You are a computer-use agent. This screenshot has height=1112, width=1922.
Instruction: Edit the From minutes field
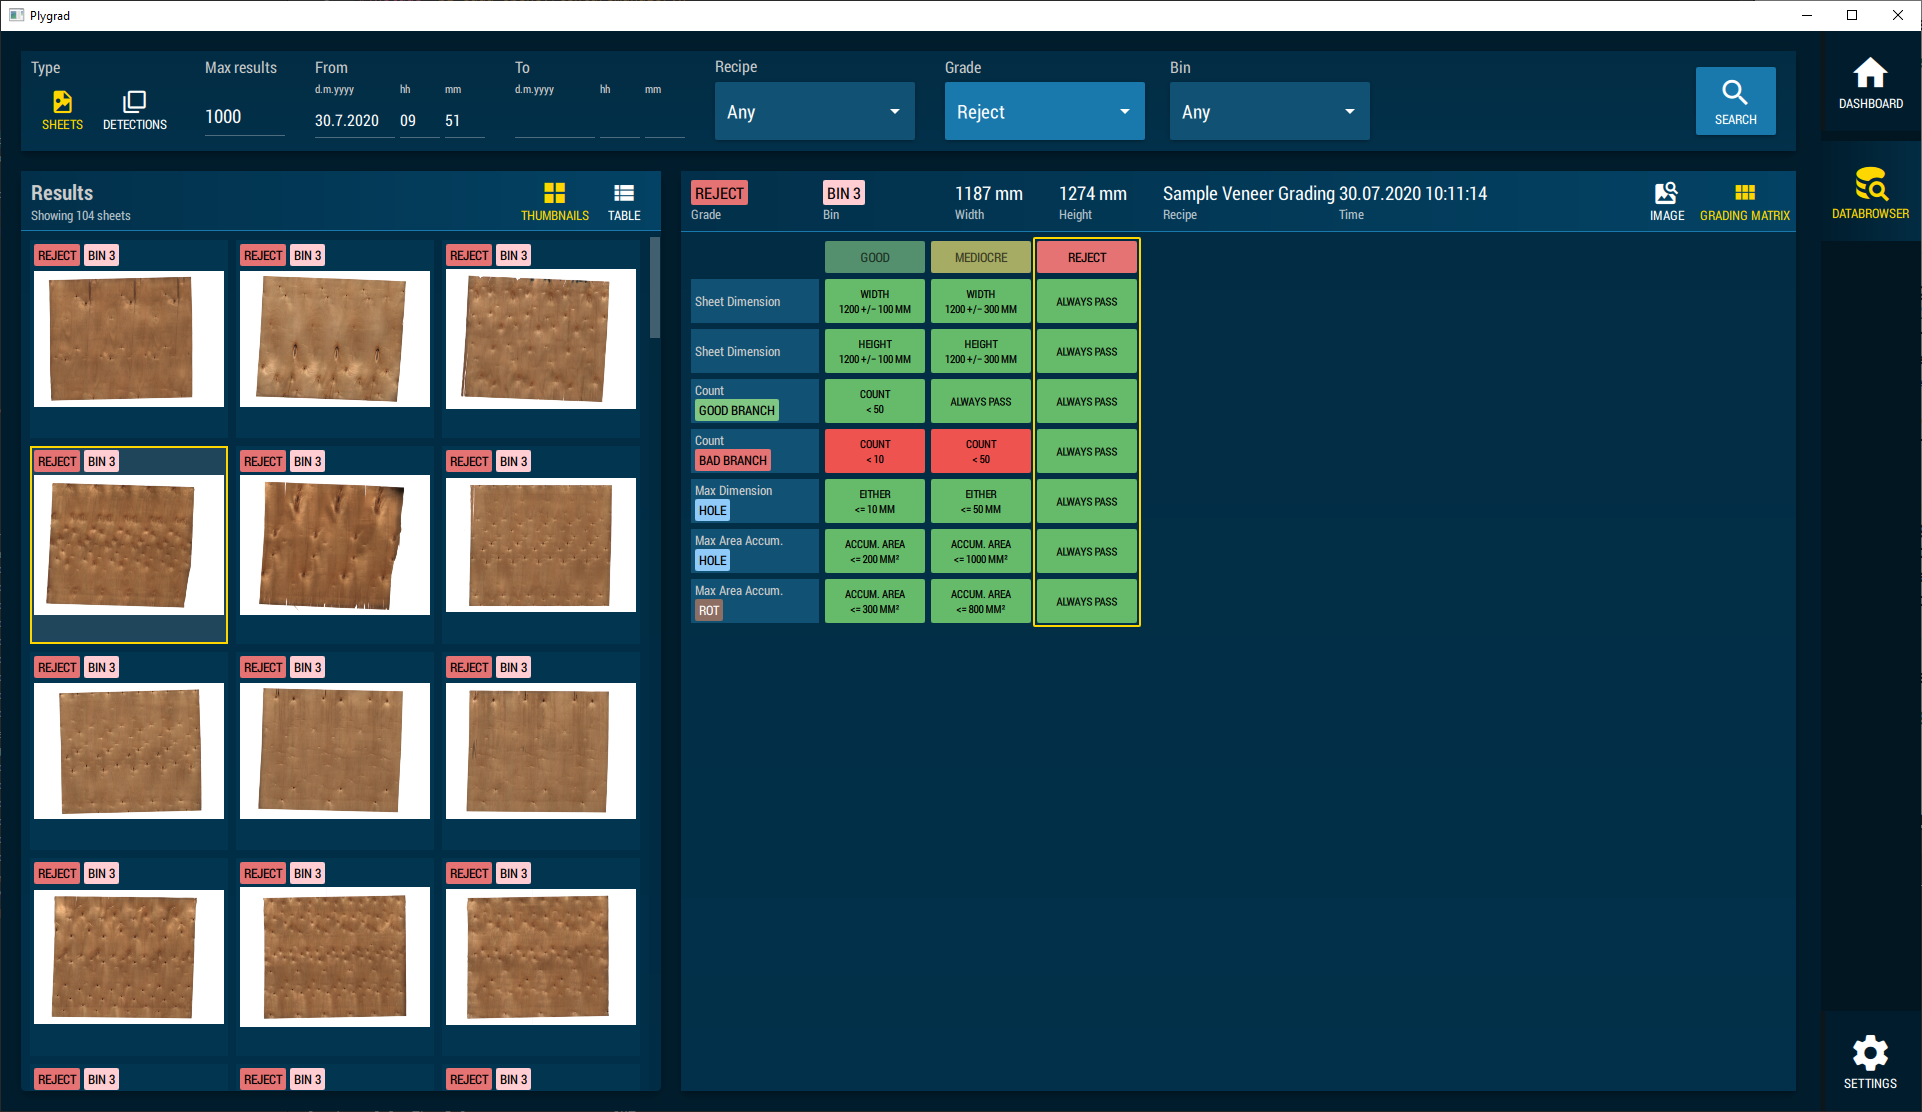[x=463, y=121]
